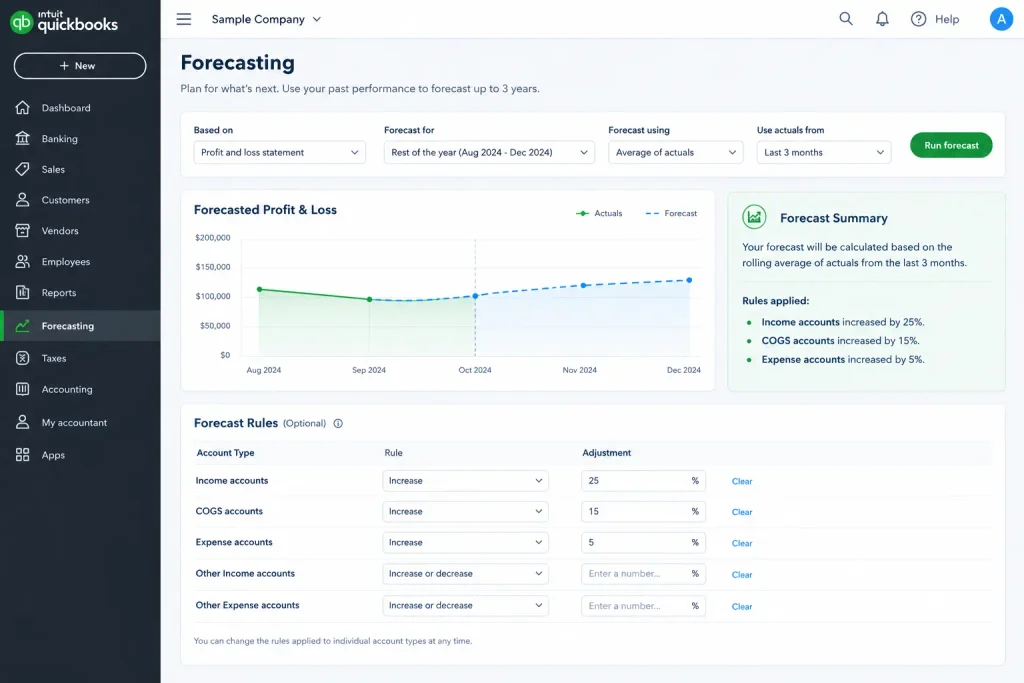Open the Based on dropdown
This screenshot has width=1024, height=683.
point(280,152)
